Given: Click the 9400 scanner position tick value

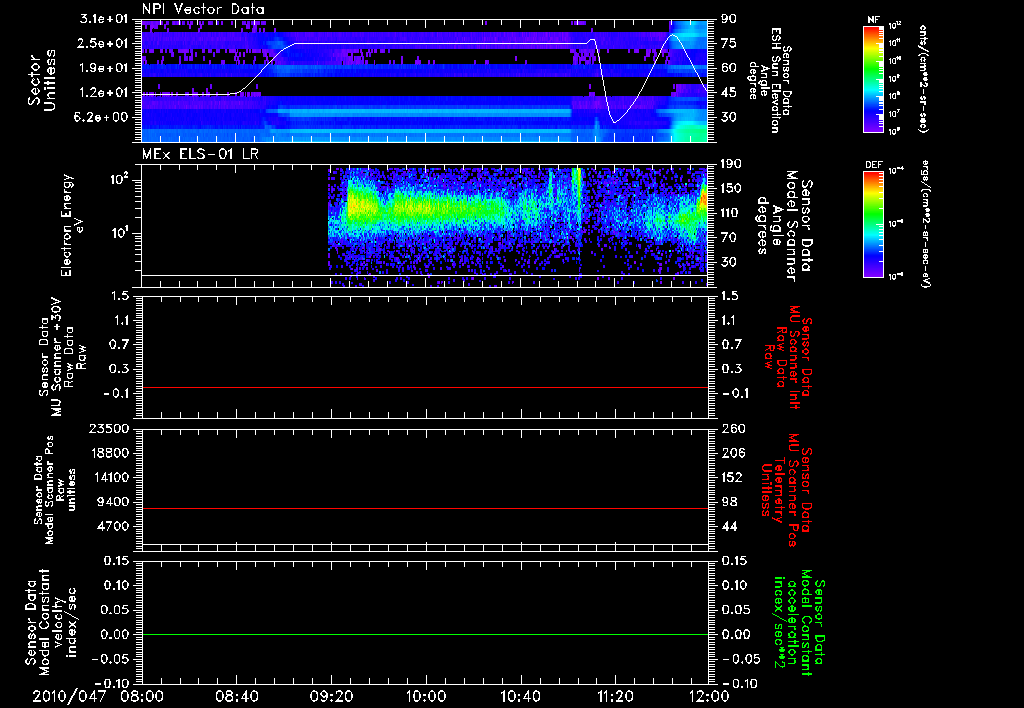Looking at the screenshot, I should point(113,502).
